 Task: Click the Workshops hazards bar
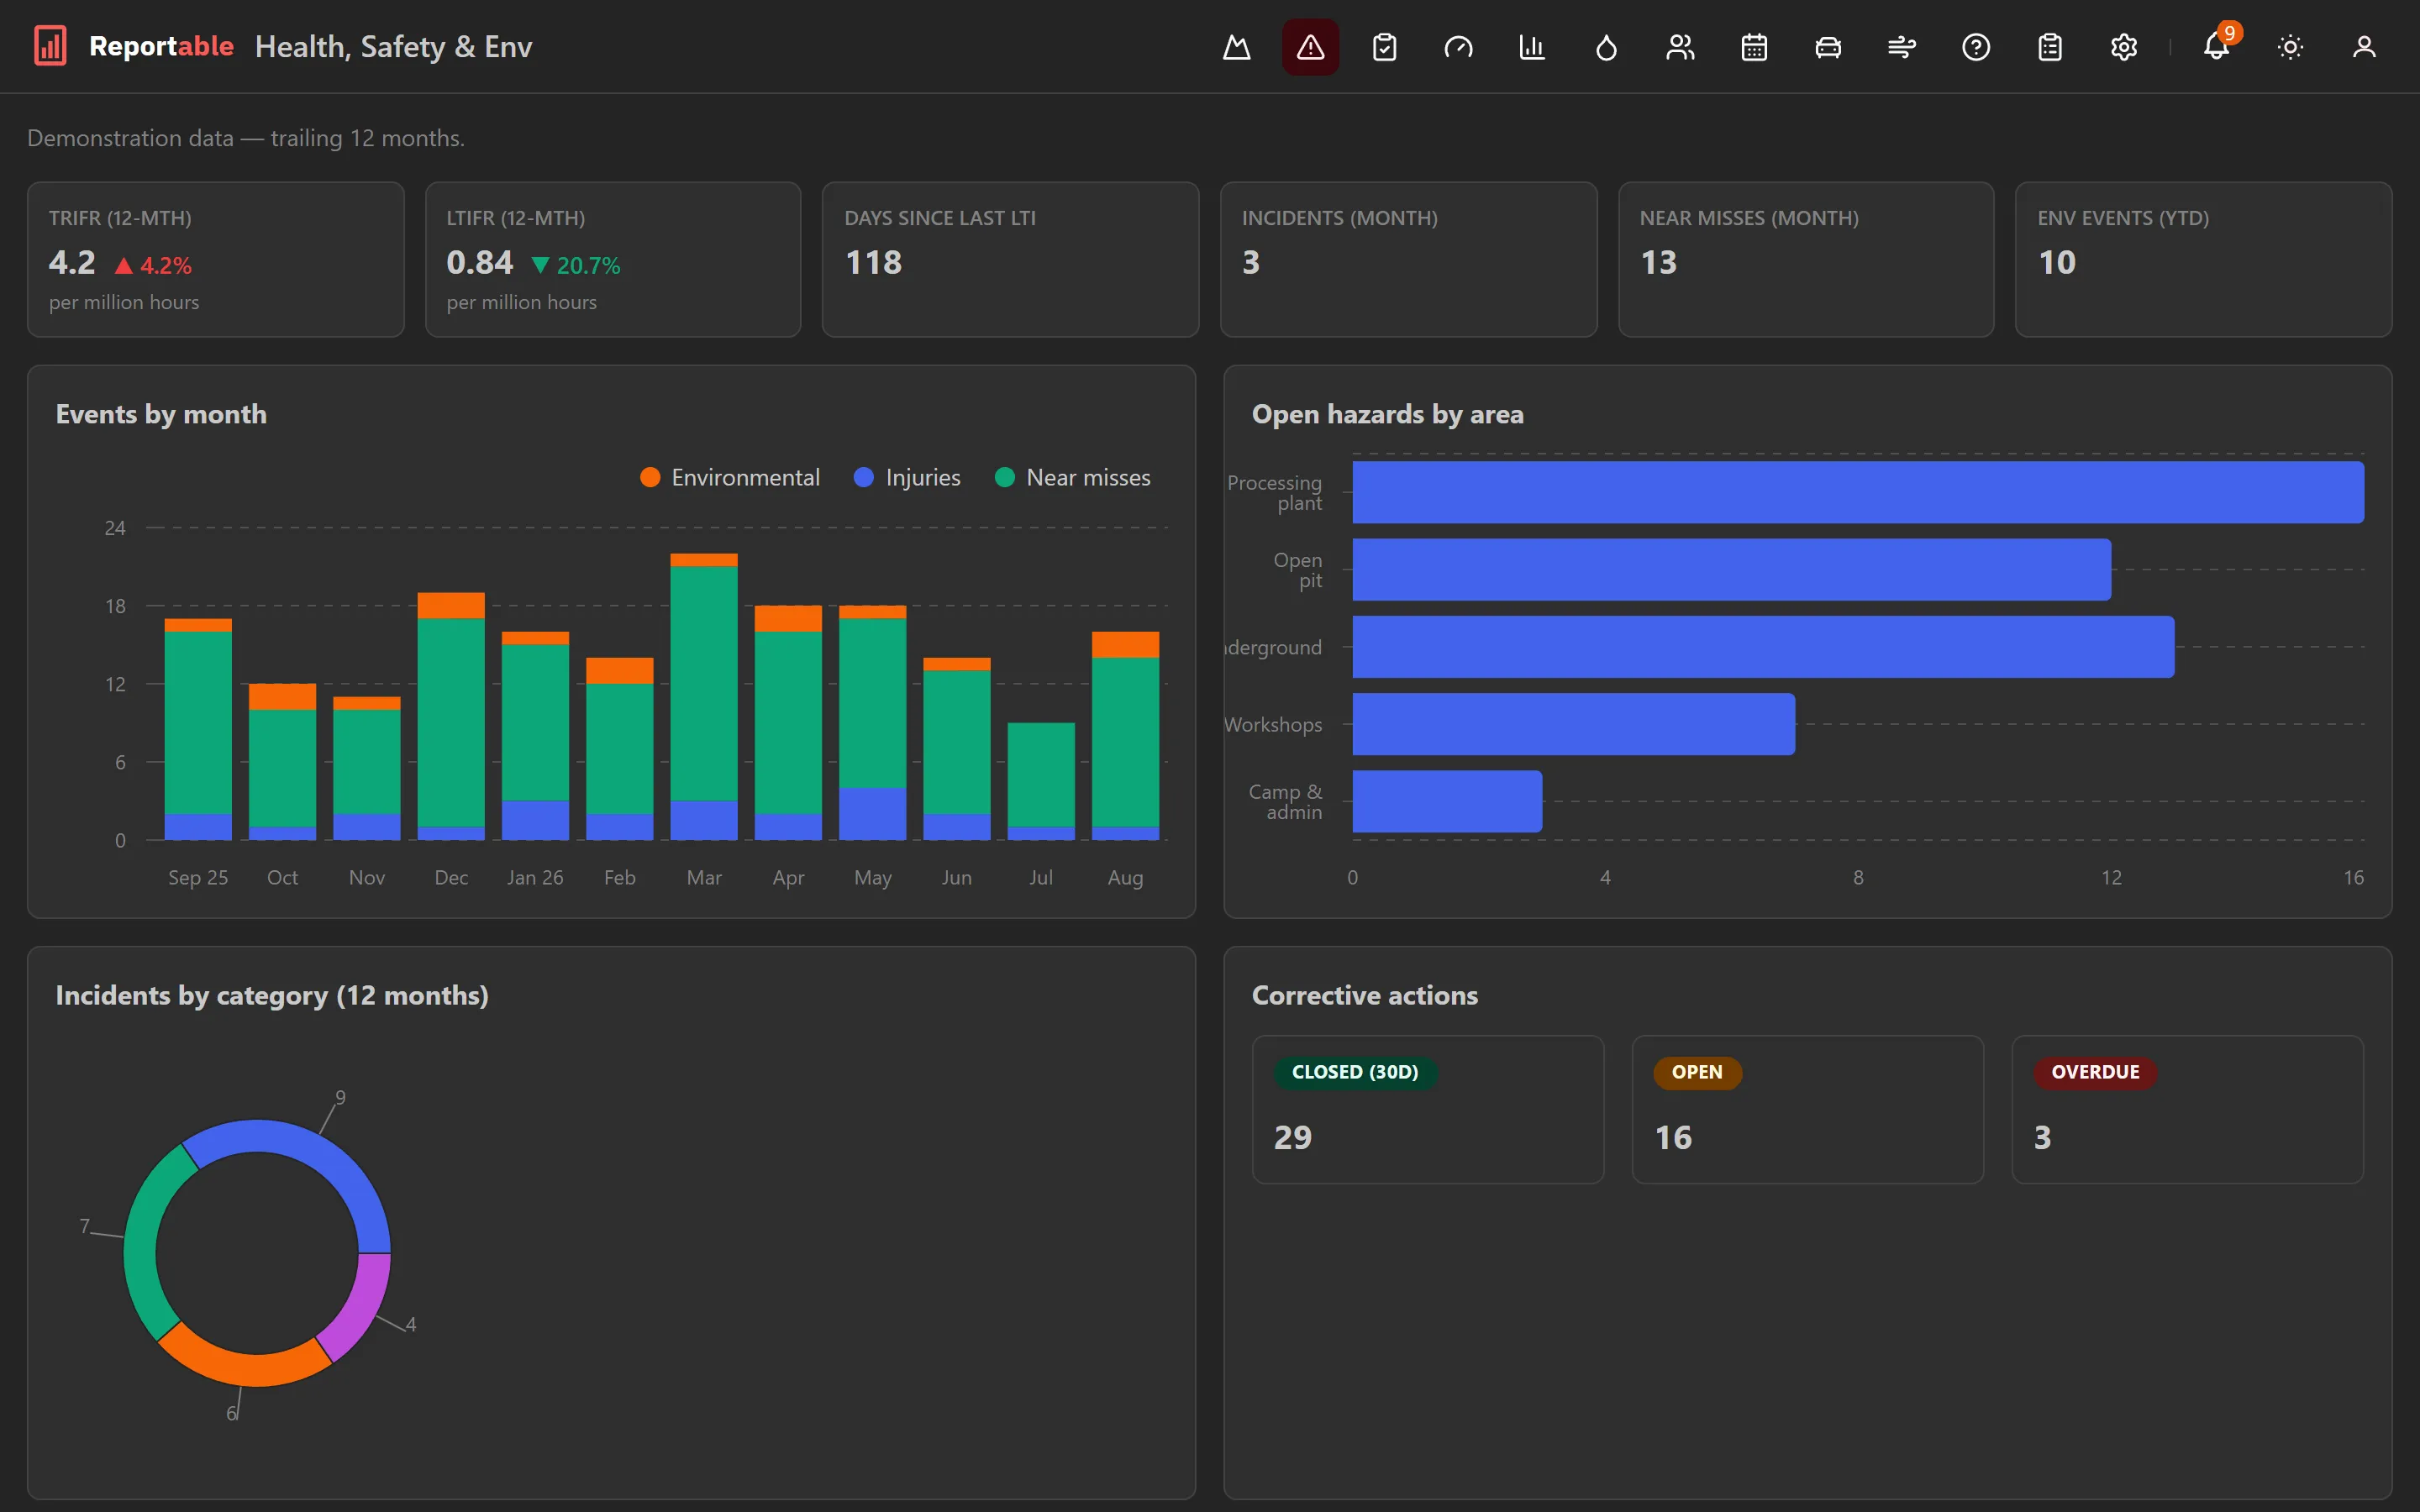1574,724
